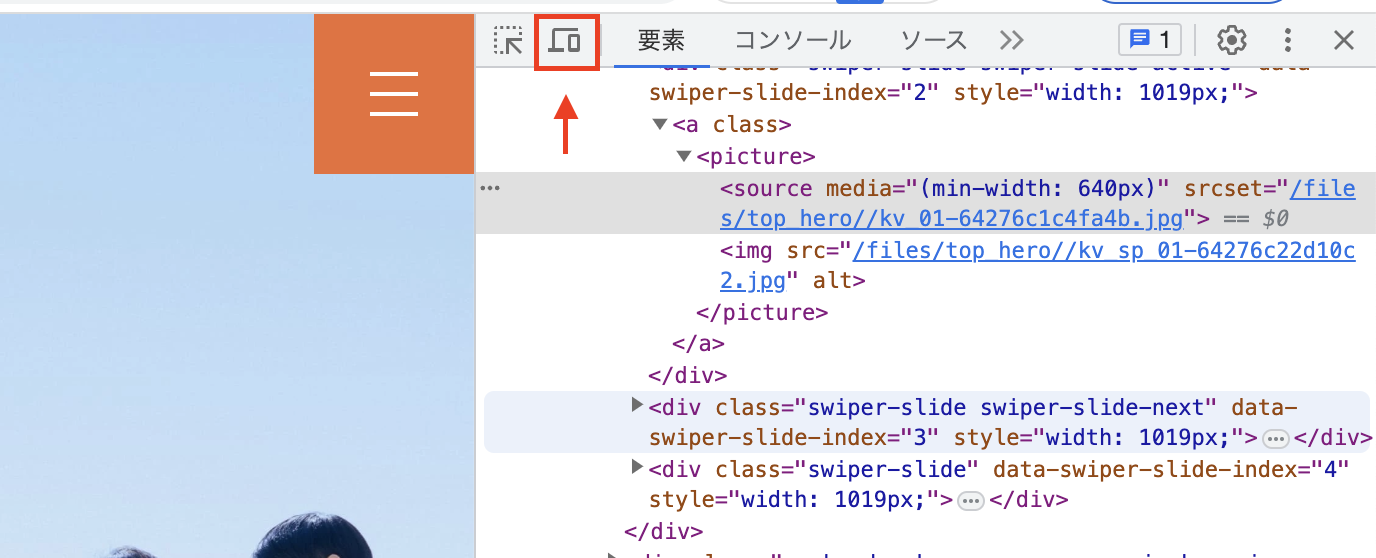1376x558 pixels.
Task: Open the hamburger menu on orange background
Action: pos(393,94)
